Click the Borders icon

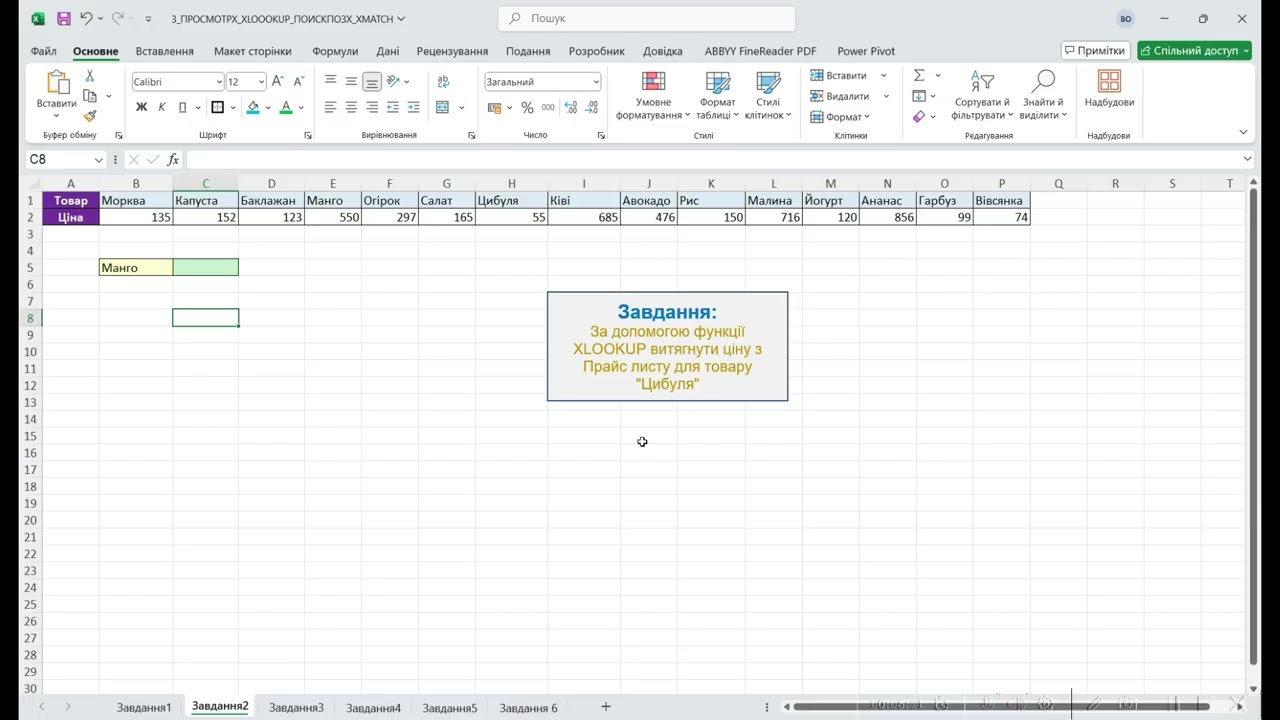coord(217,107)
